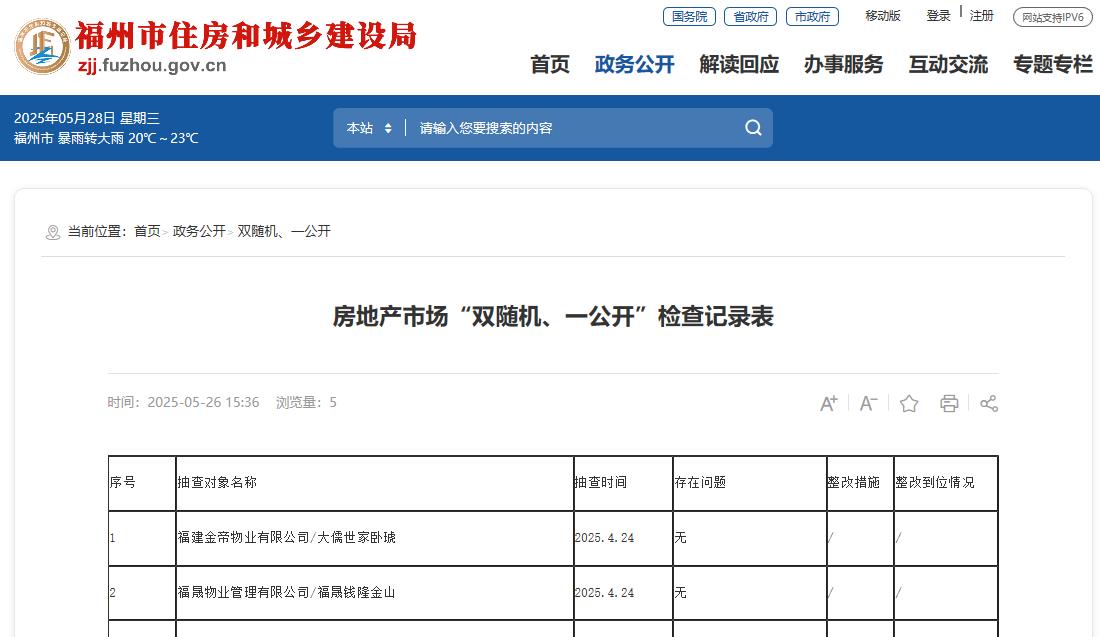The width and height of the screenshot is (1100, 637).
Task: Open the 本站 search scope dropdown
Action: [x=369, y=128]
